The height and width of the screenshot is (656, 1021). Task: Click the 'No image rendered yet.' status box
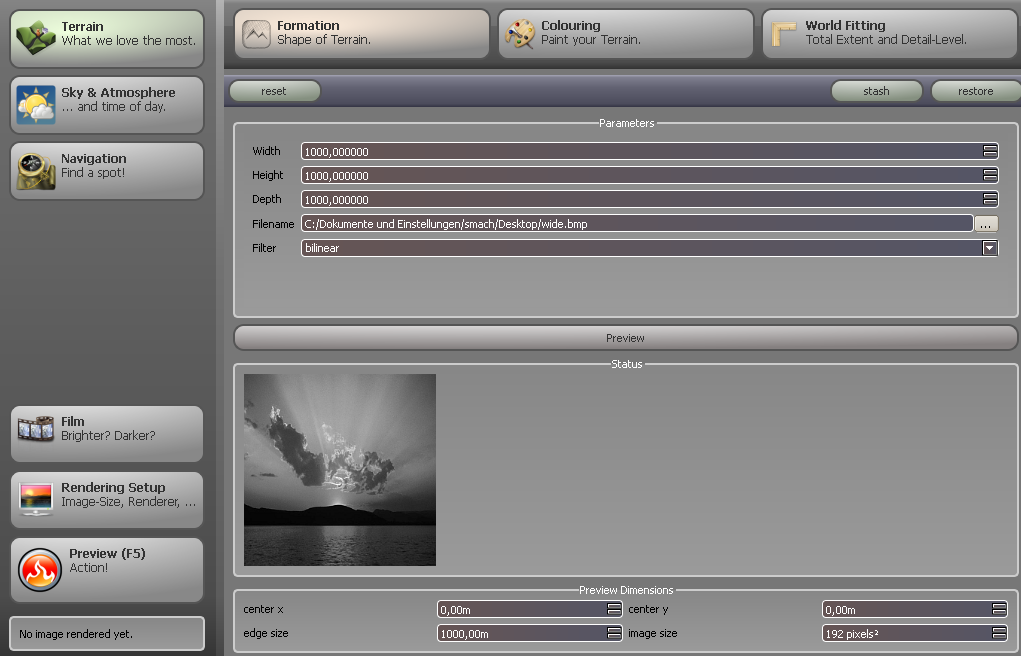107,634
